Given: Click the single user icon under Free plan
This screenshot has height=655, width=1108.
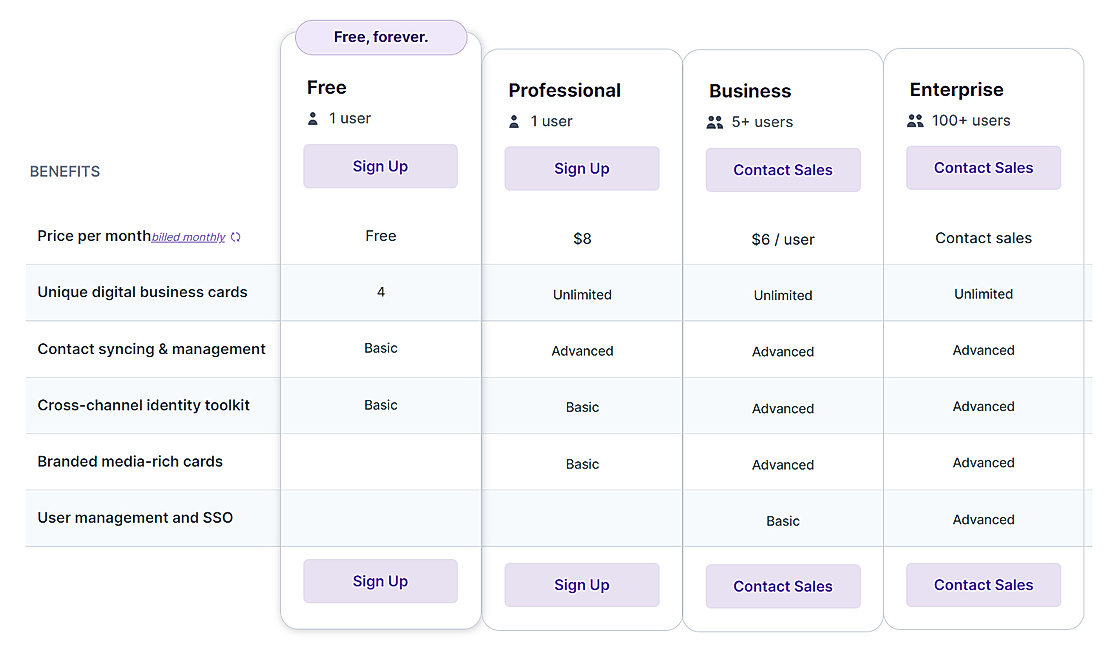Looking at the screenshot, I should click(312, 118).
